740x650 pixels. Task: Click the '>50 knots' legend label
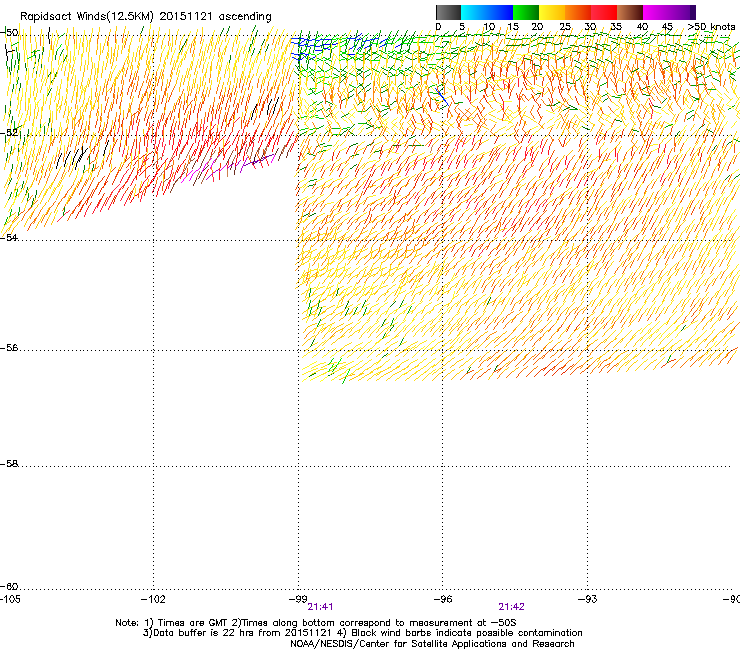[x=711, y=27]
